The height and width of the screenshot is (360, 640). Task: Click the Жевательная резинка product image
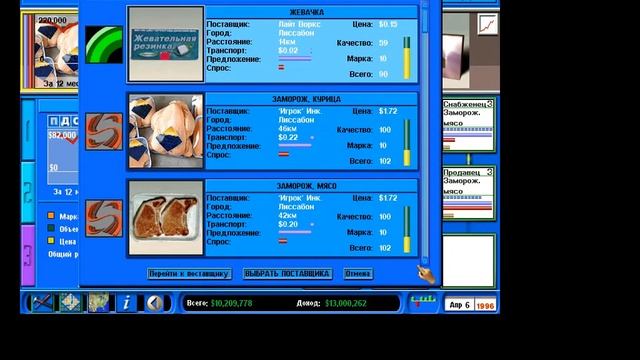tap(166, 44)
